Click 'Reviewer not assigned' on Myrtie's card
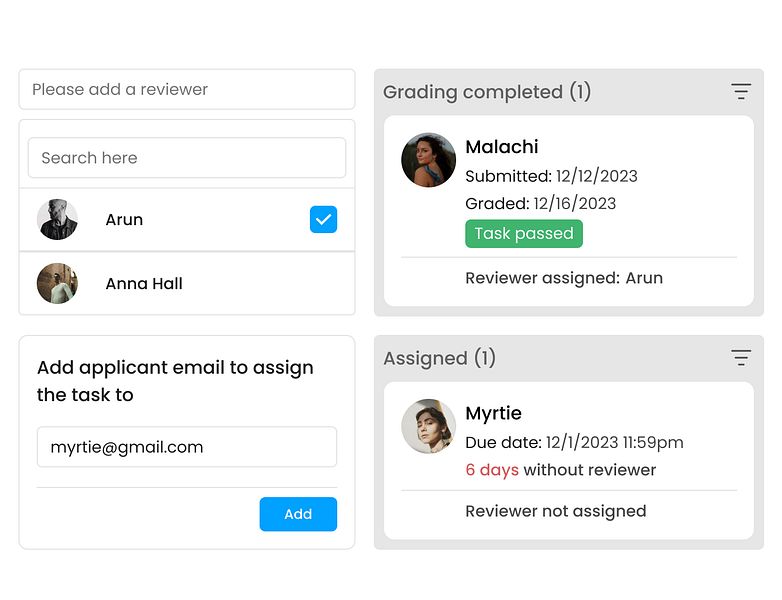782x600 pixels. 555,511
